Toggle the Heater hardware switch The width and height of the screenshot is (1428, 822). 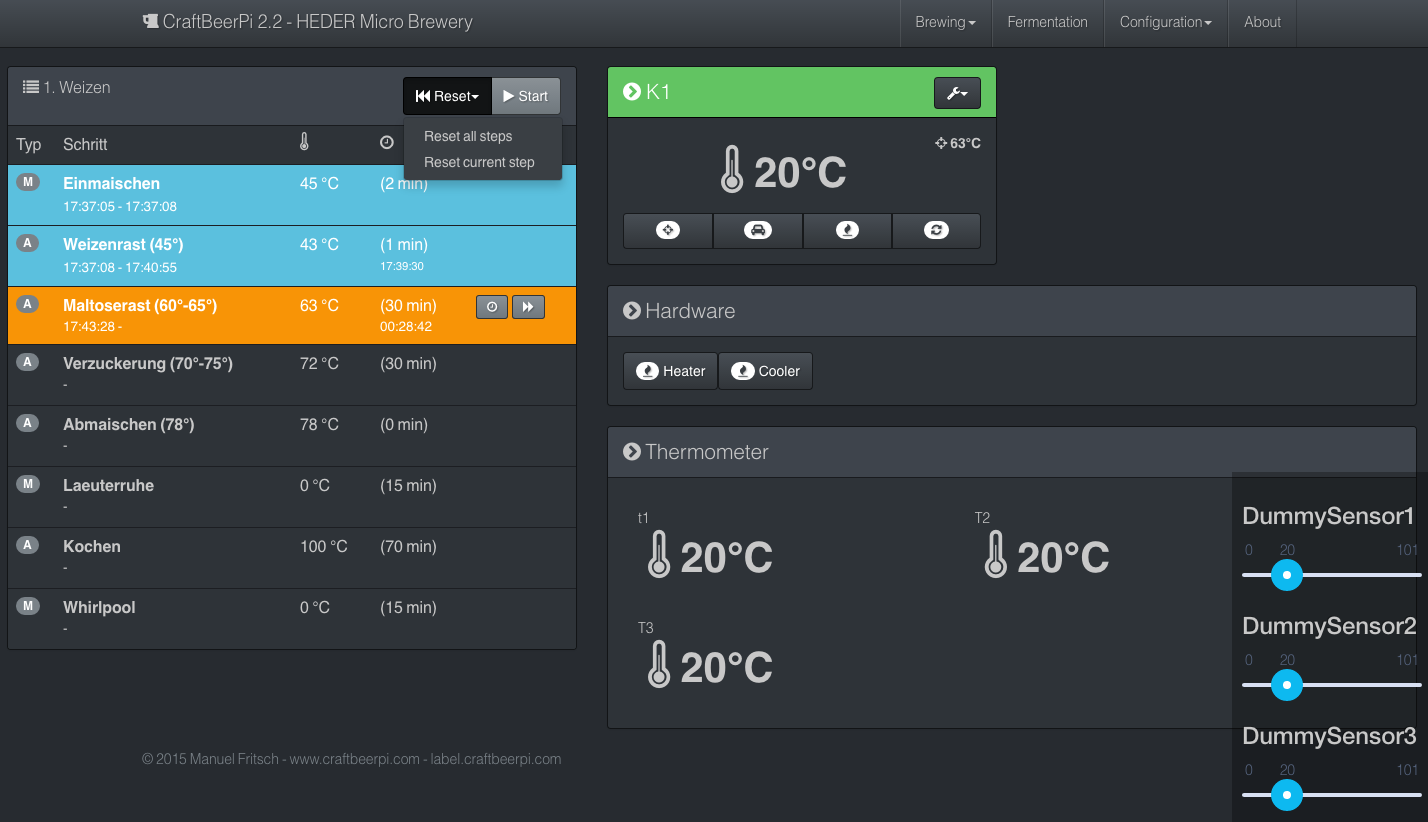point(670,371)
